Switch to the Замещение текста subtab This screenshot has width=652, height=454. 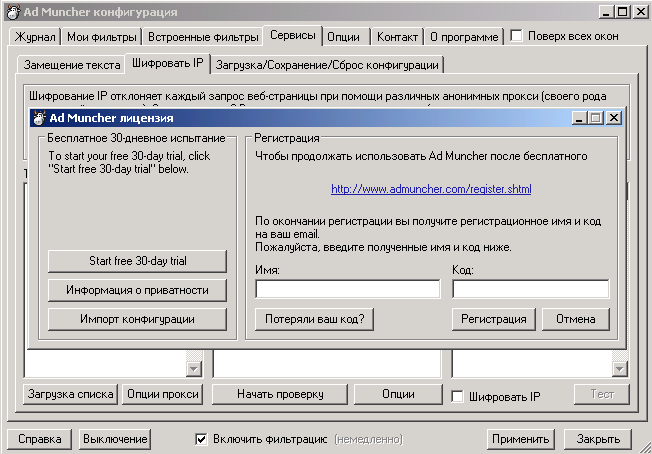click(72, 65)
